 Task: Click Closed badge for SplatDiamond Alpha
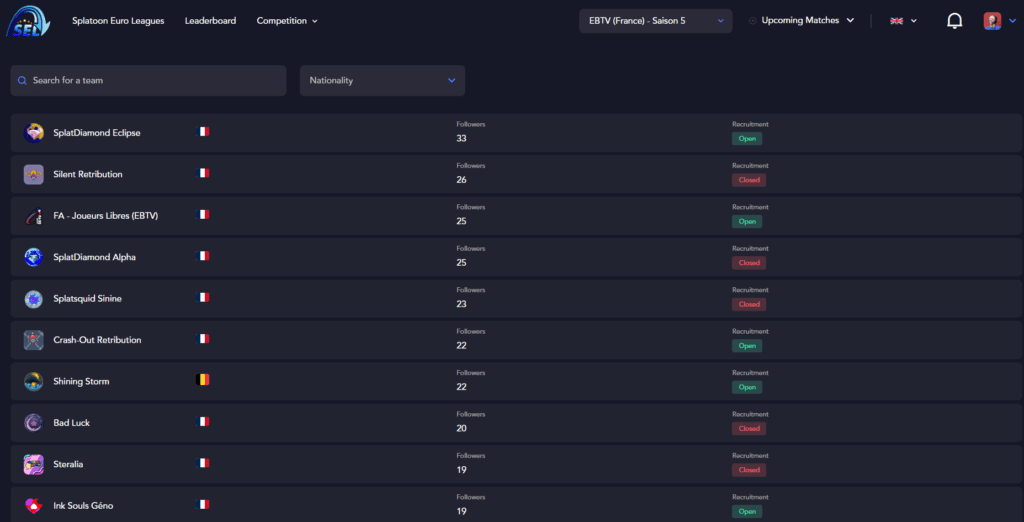pyautogui.click(x=749, y=263)
